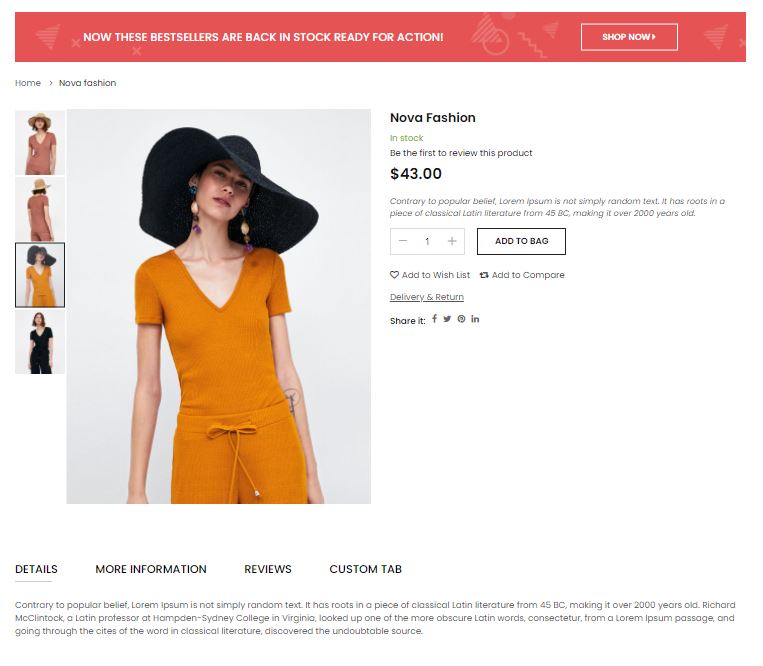Select first thumbnail with straw hat
The height and width of the screenshot is (666, 763).
(40, 143)
